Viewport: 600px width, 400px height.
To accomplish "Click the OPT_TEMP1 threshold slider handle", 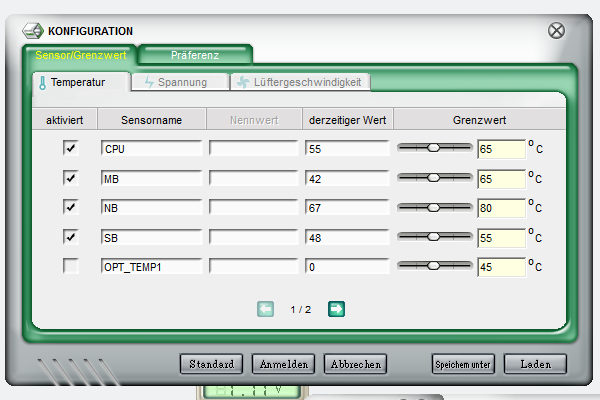I will coord(434,266).
